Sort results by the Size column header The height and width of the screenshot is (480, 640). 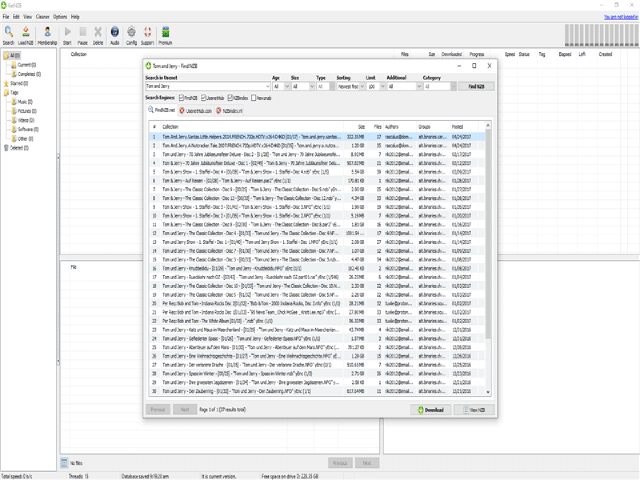pyautogui.click(x=354, y=127)
